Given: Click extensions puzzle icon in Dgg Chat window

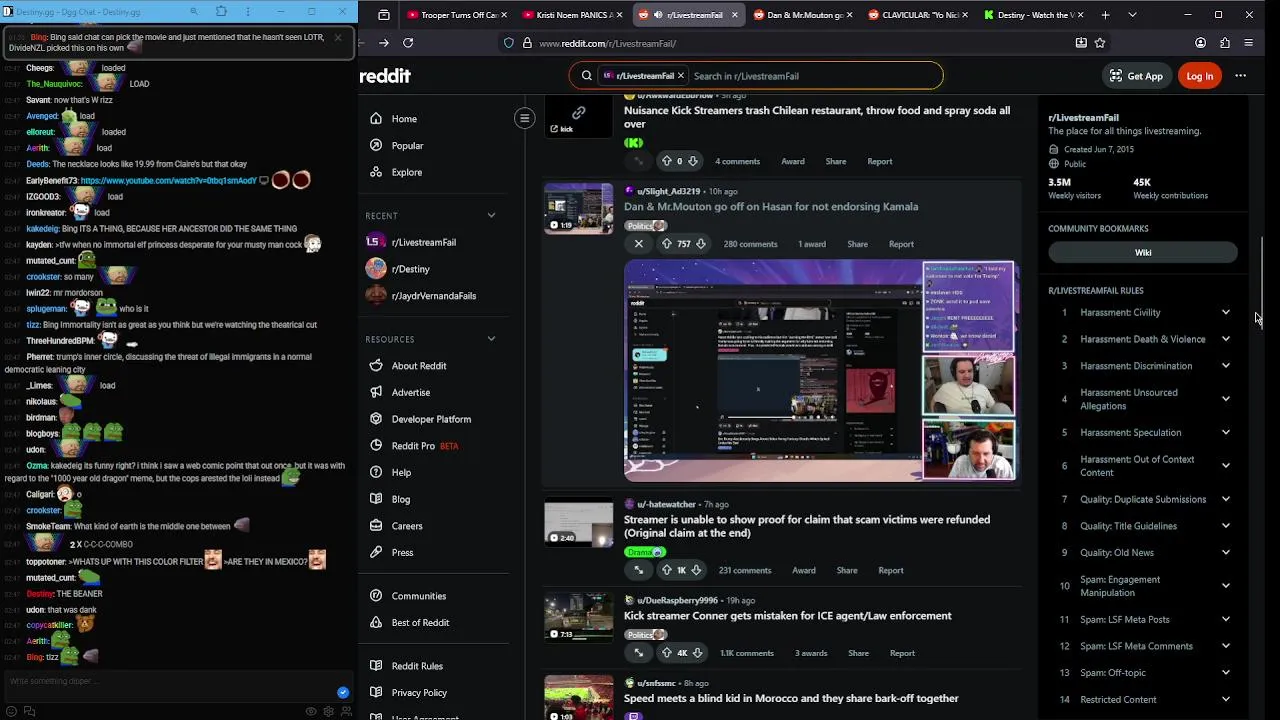Looking at the screenshot, I should pos(221,12).
